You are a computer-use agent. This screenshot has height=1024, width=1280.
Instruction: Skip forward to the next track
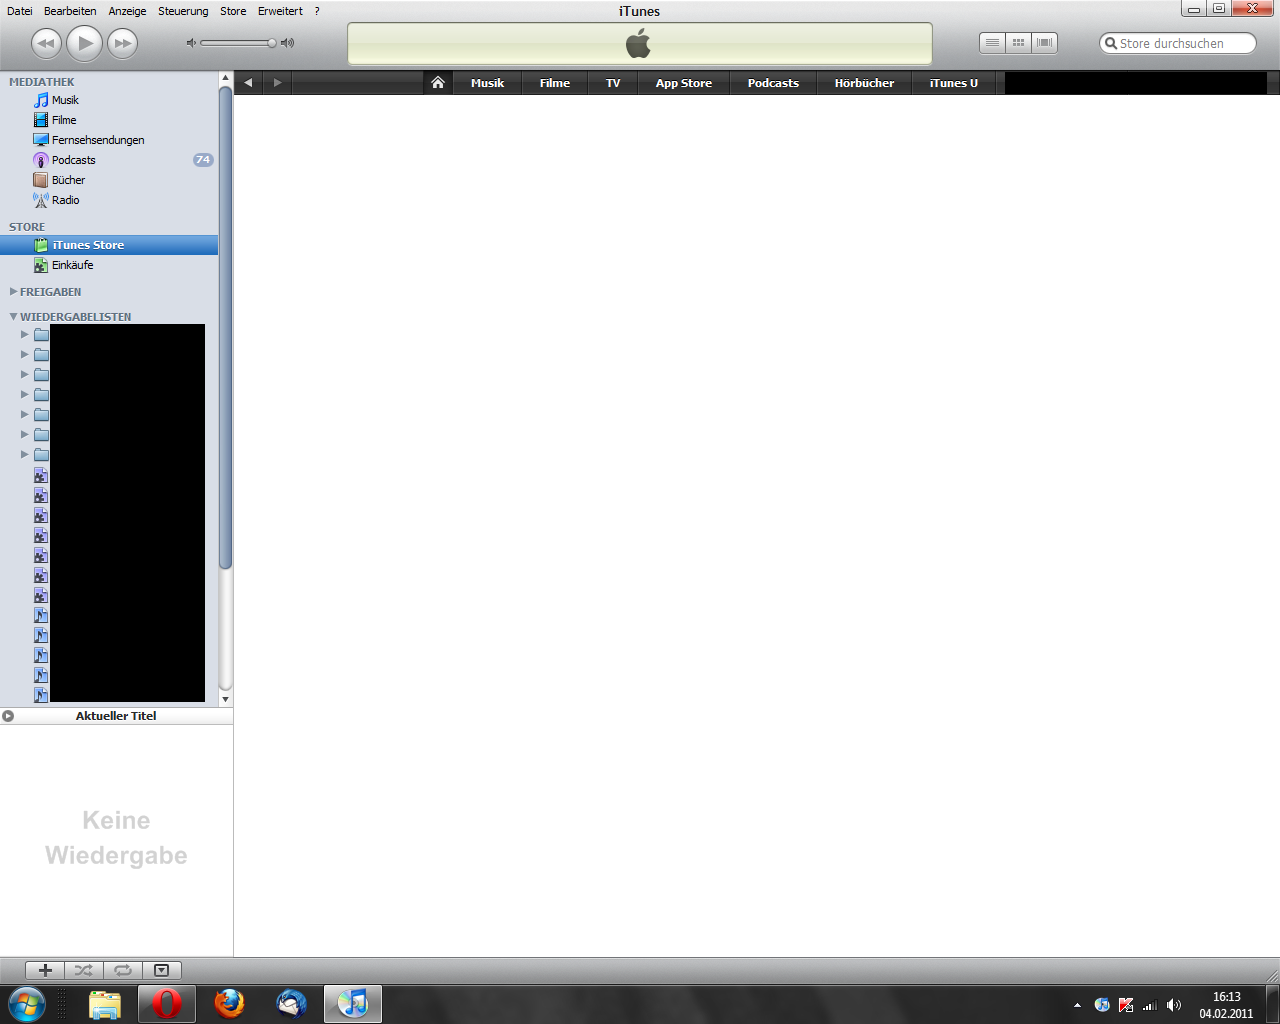(123, 43)
